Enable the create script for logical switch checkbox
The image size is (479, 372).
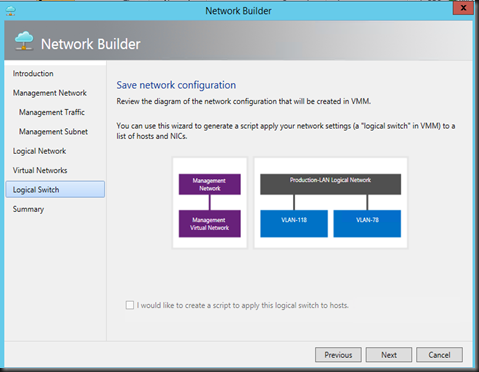130,305
